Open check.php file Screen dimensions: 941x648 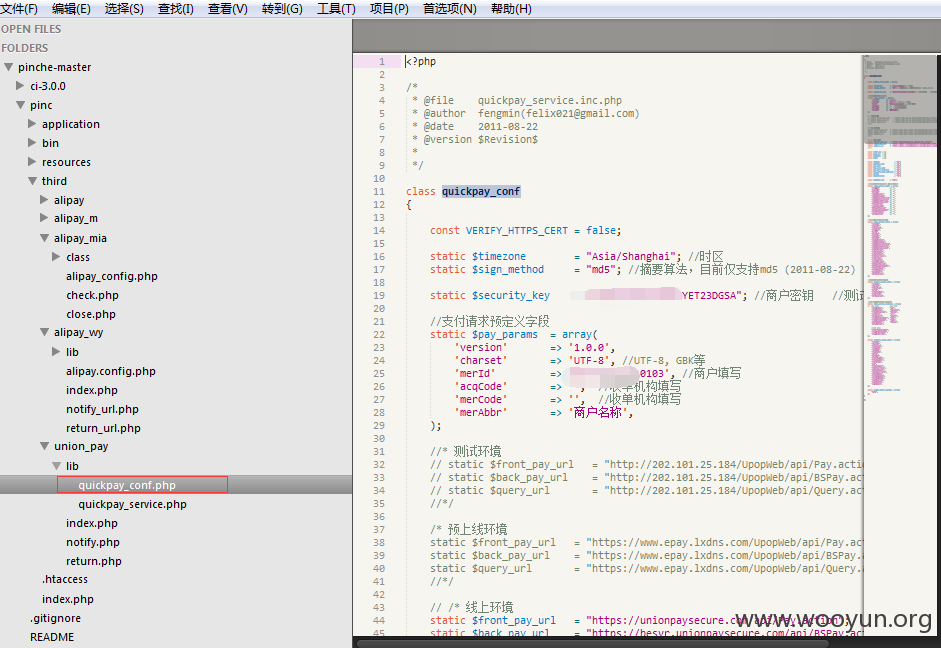click(x=92, y=295)
